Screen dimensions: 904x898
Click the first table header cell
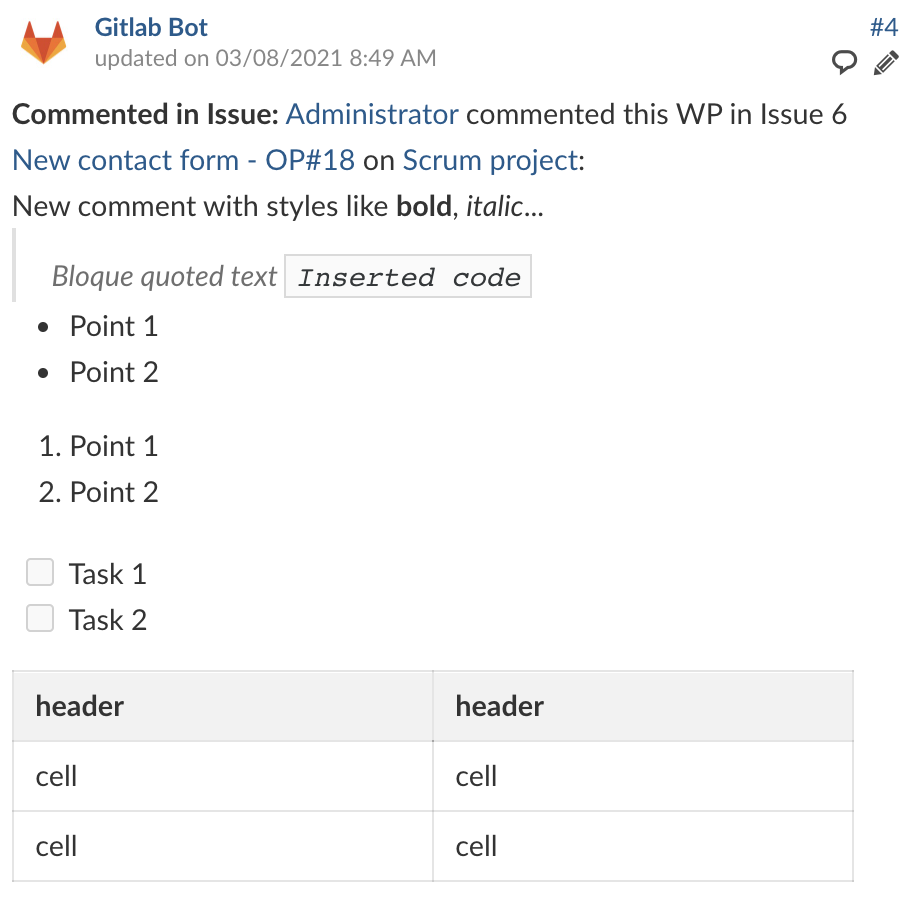click(x=222, y=706)
